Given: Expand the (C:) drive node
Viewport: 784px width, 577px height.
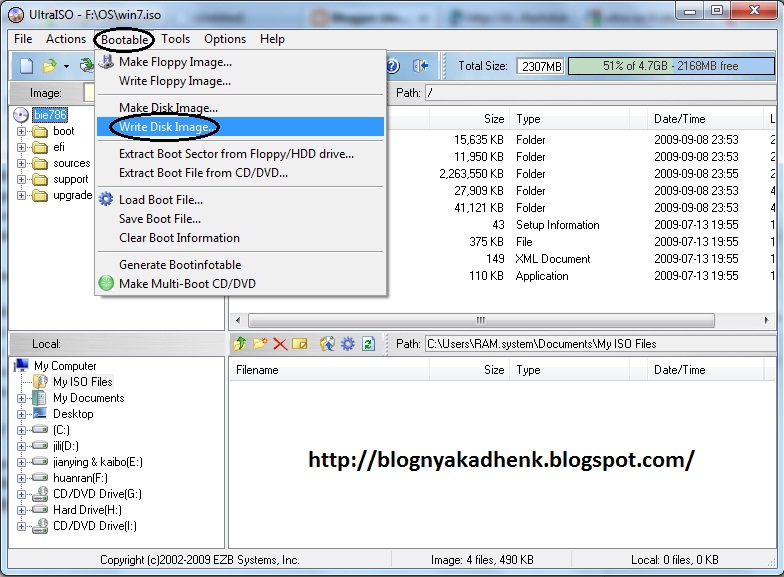Looking at the screenshot, I should pos(22,430).
